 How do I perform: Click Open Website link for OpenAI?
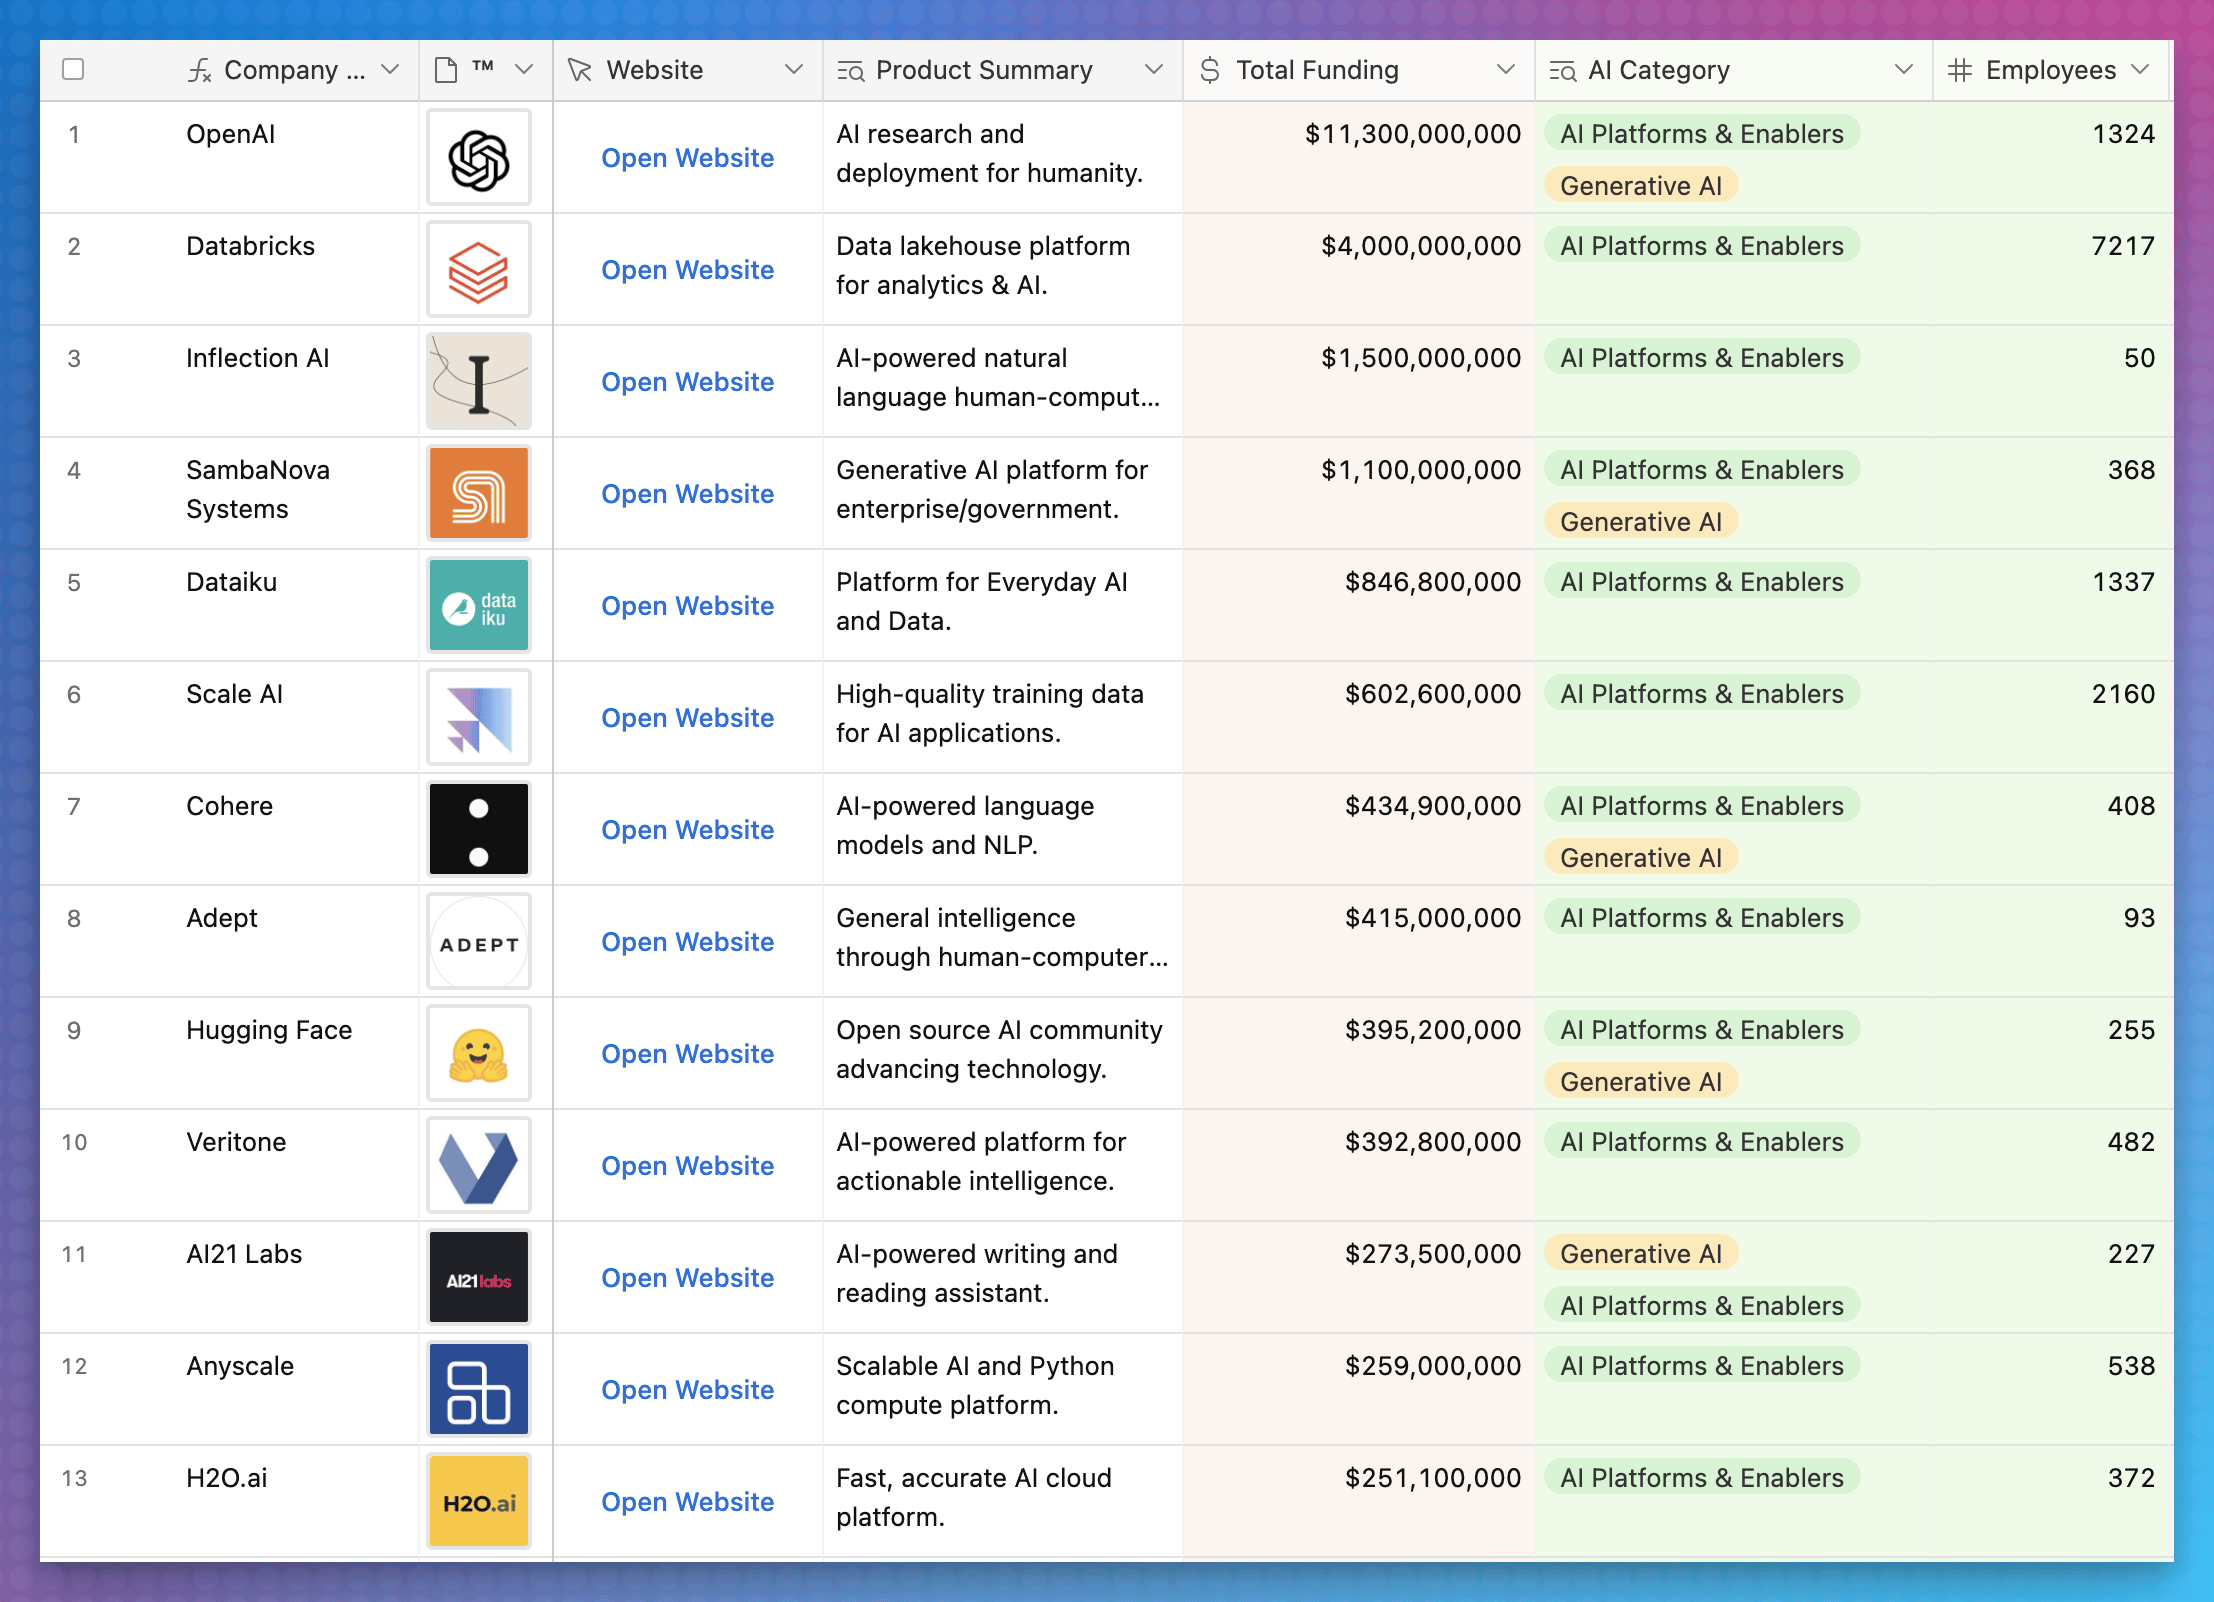(x=688, y=158)
